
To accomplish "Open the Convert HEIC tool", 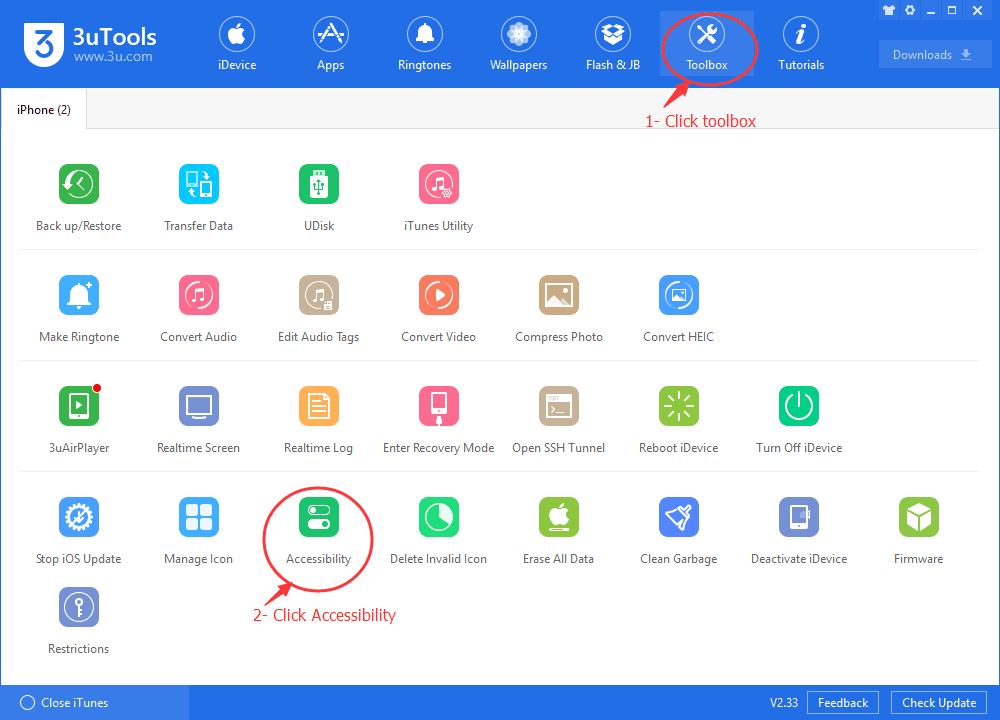I will click(x=679, y=295).
